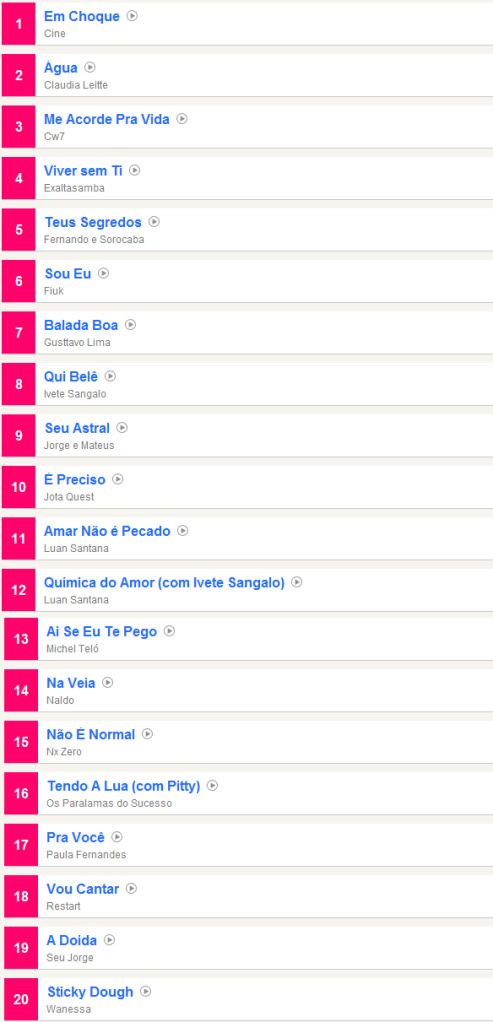
Task: Play Tendo A Lua preview icon
Action: (213, 785)
